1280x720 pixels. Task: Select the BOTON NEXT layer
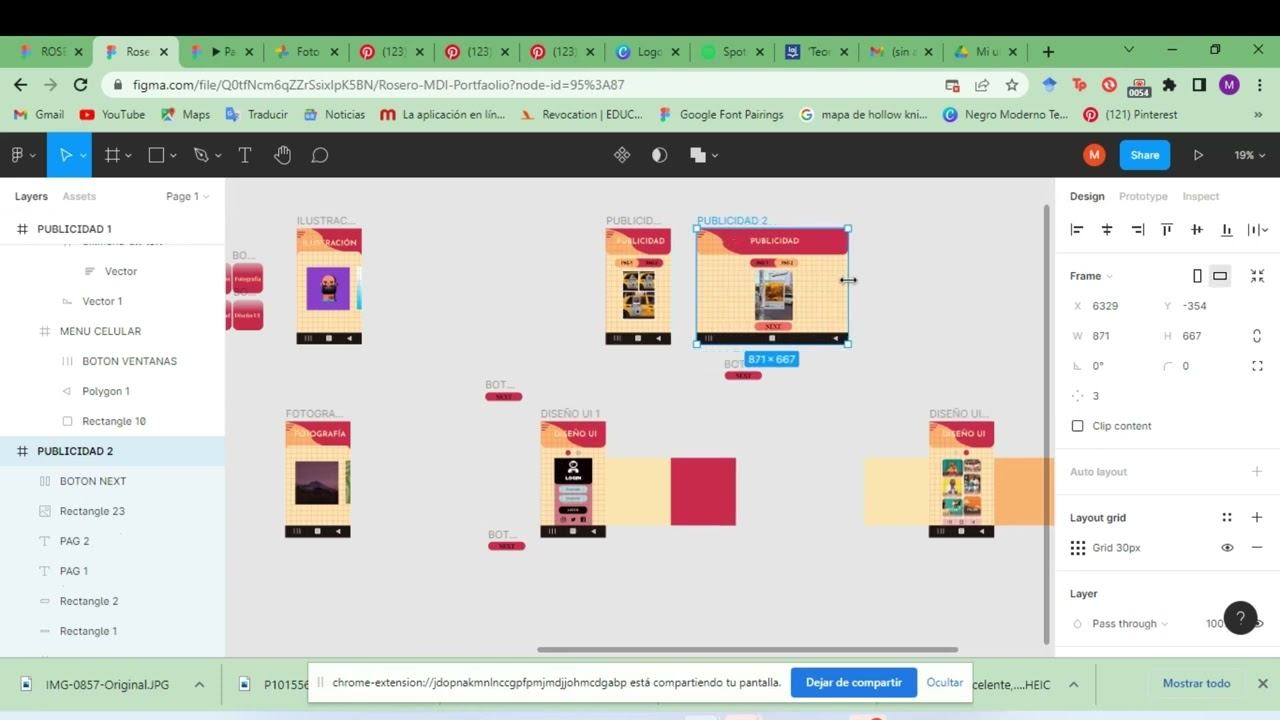pos(112,481)
